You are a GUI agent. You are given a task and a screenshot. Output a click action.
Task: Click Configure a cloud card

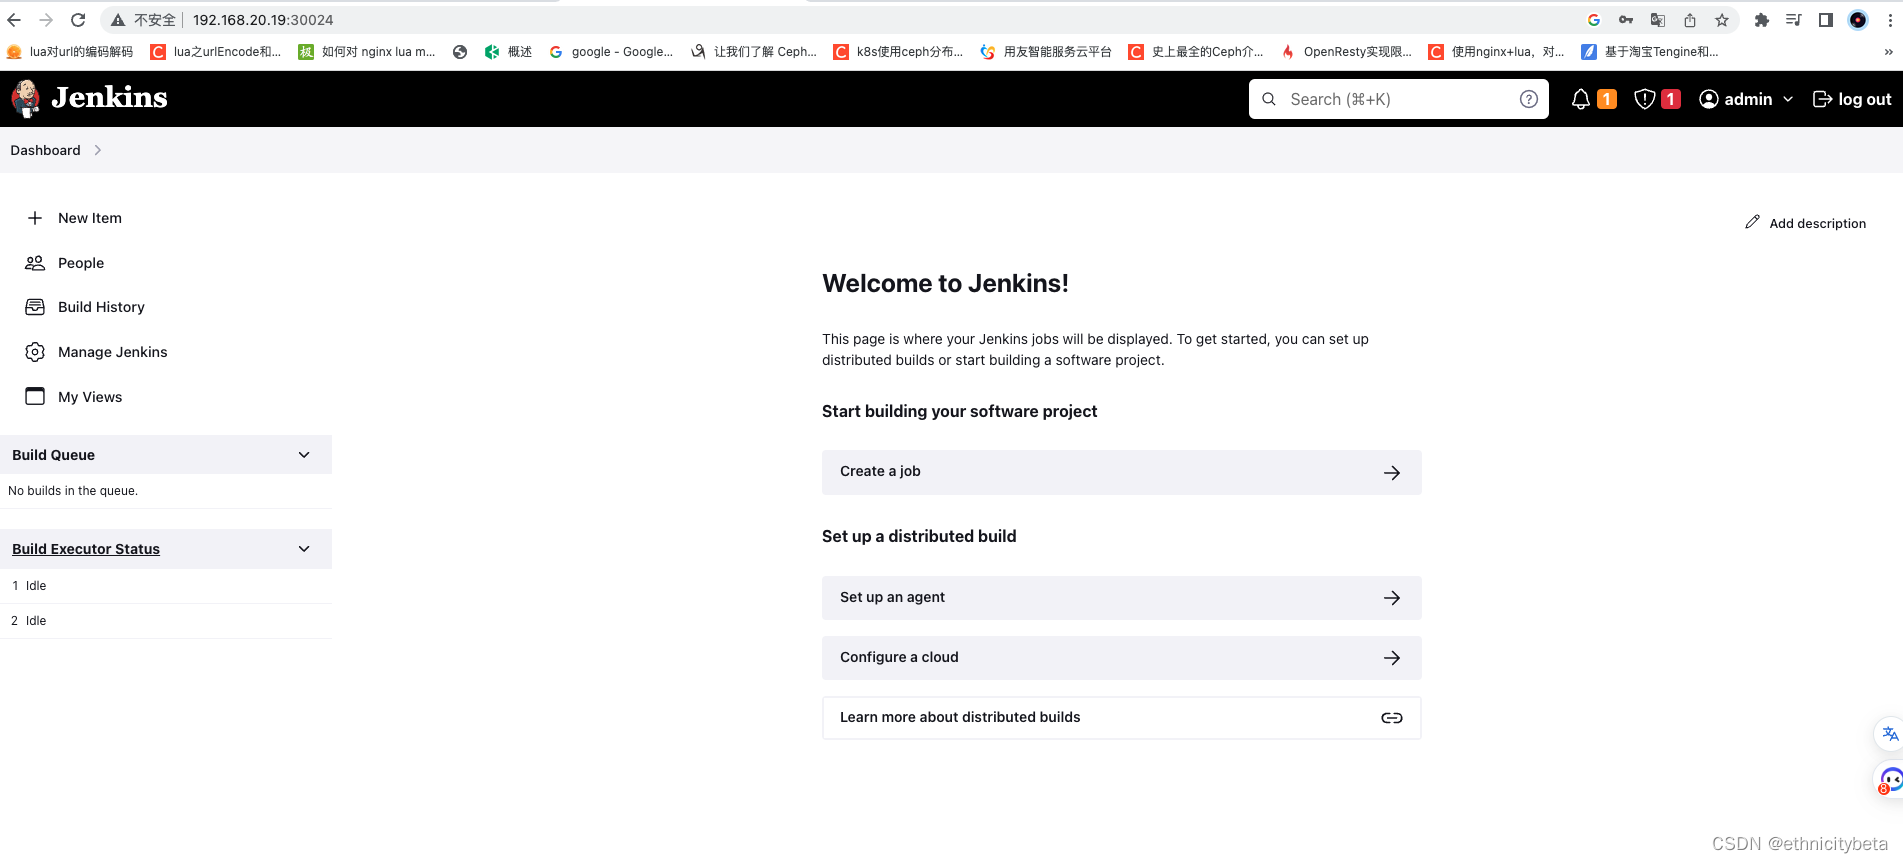tap(1121, 658)
